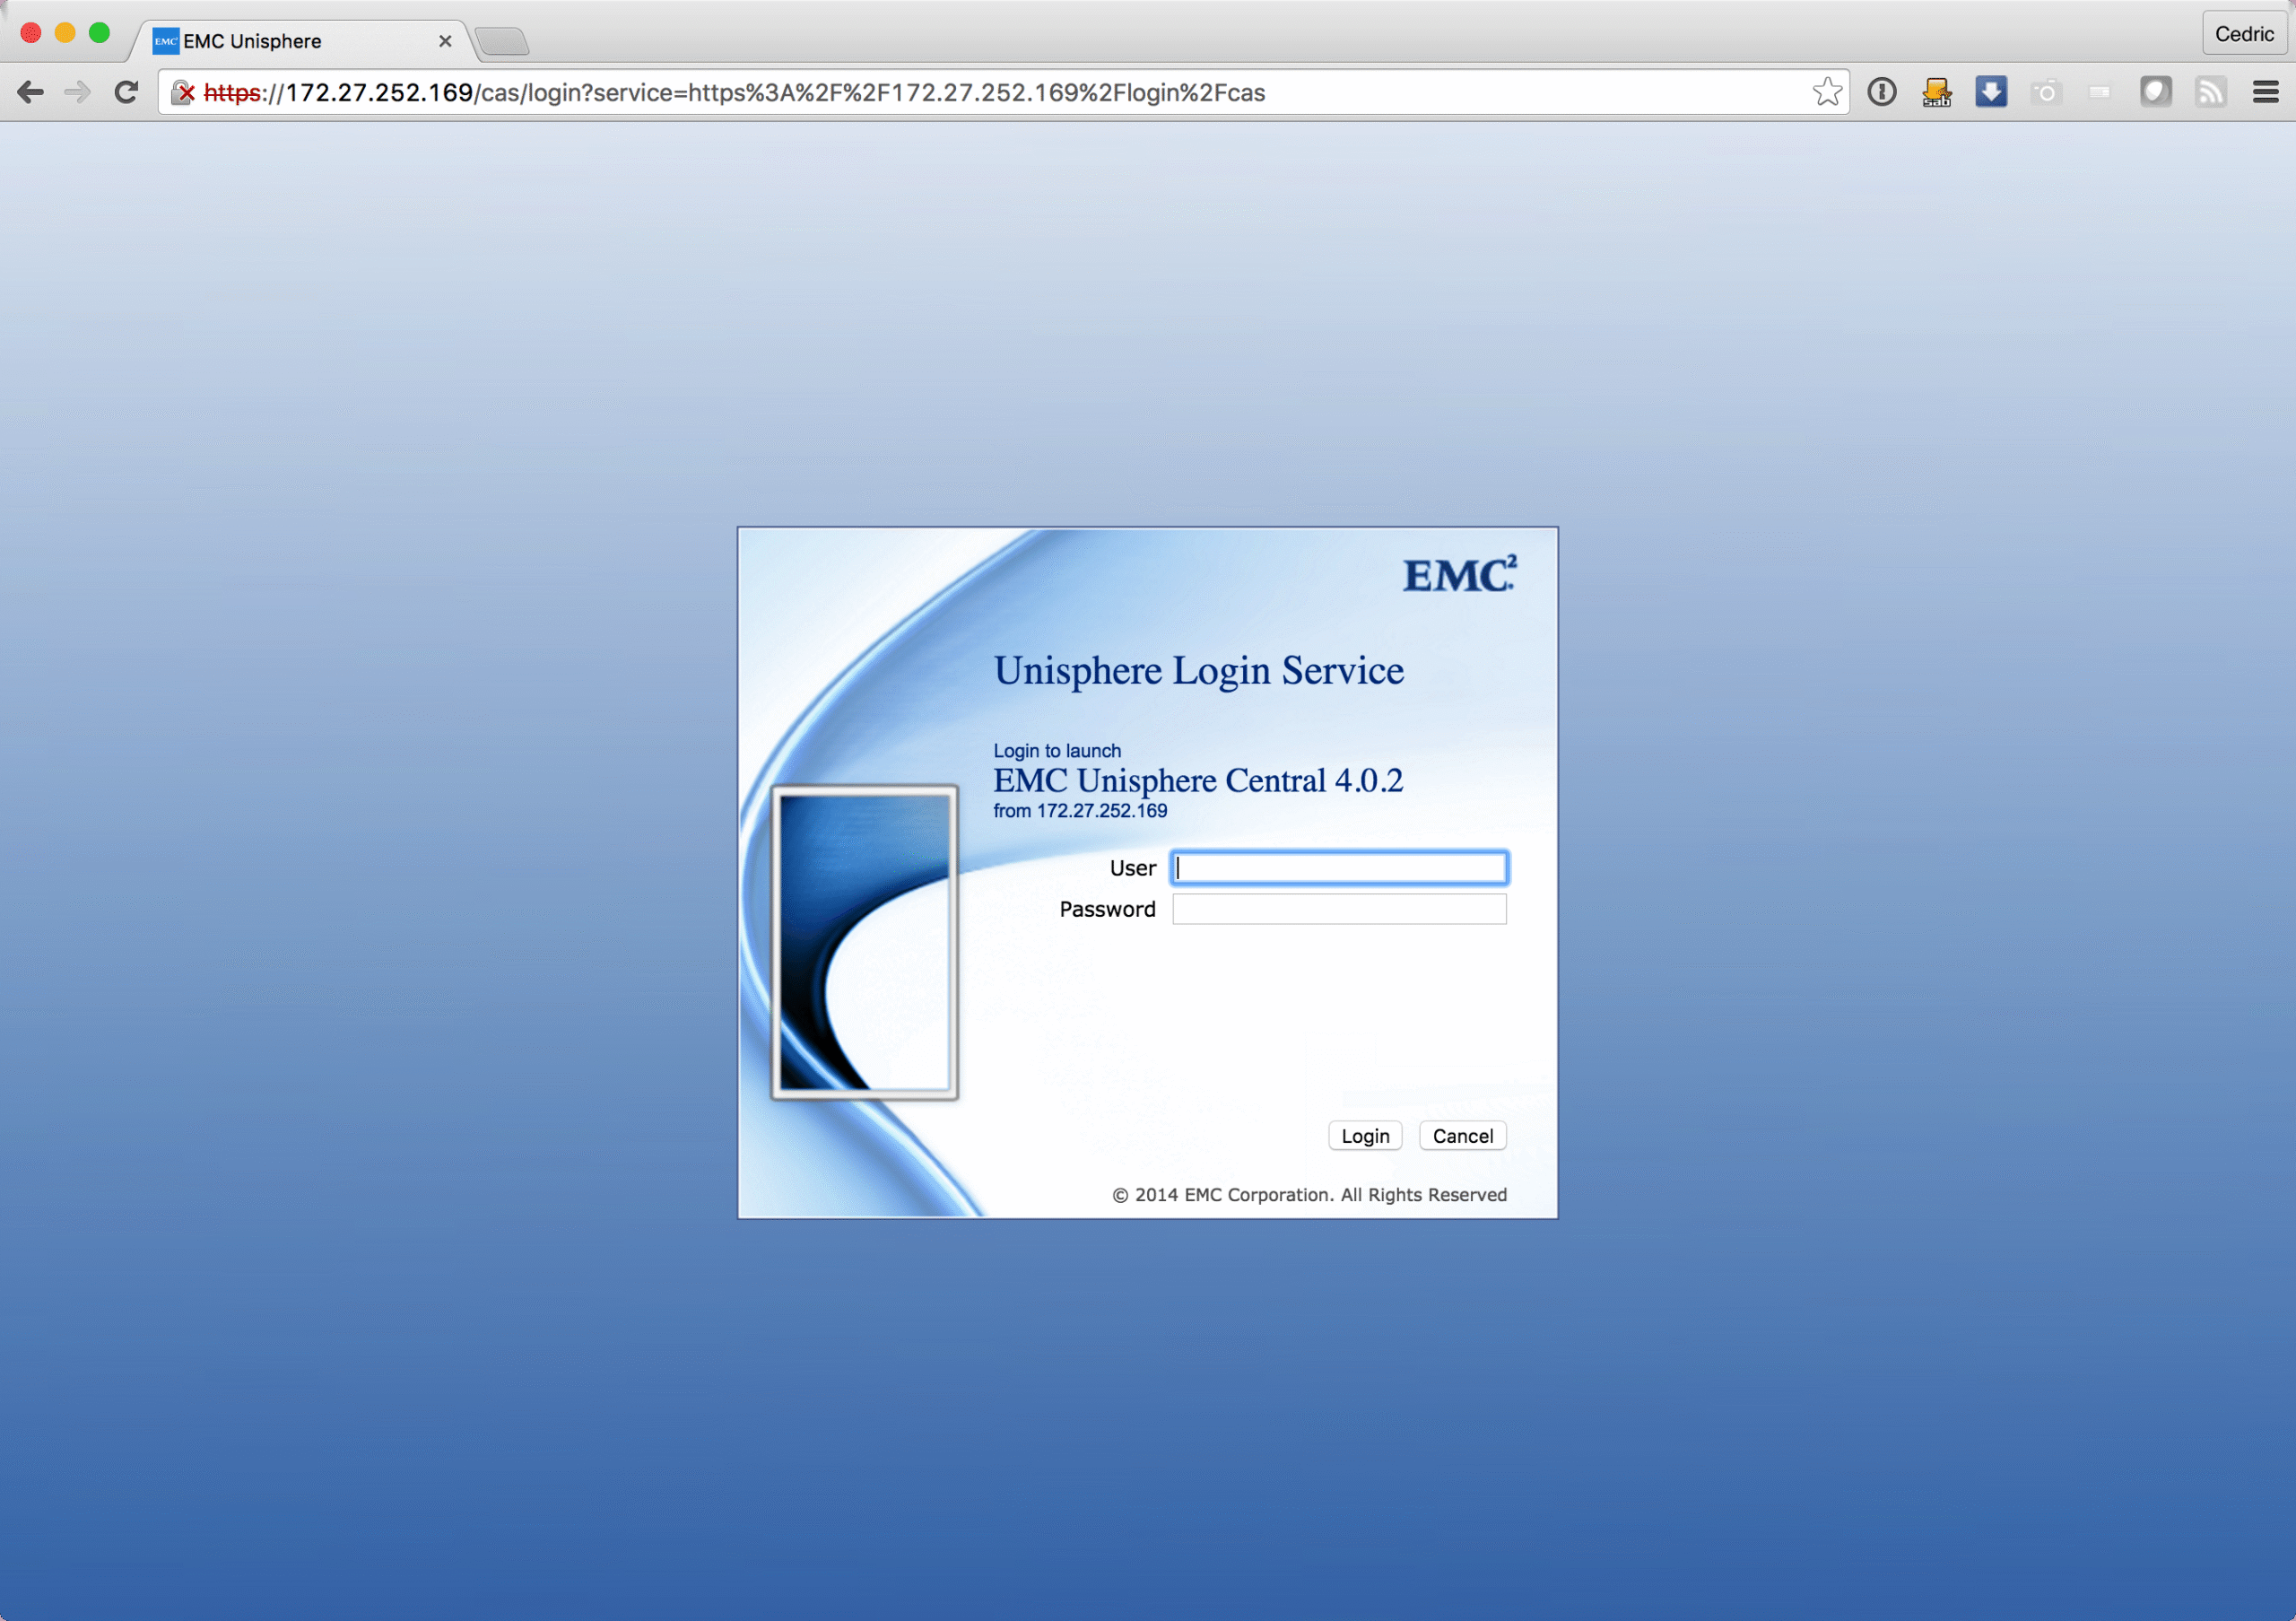Open the Chrome hamburger menu
The height and width of the screenshot is (1621, 2296).
[x=2265, y=92]
